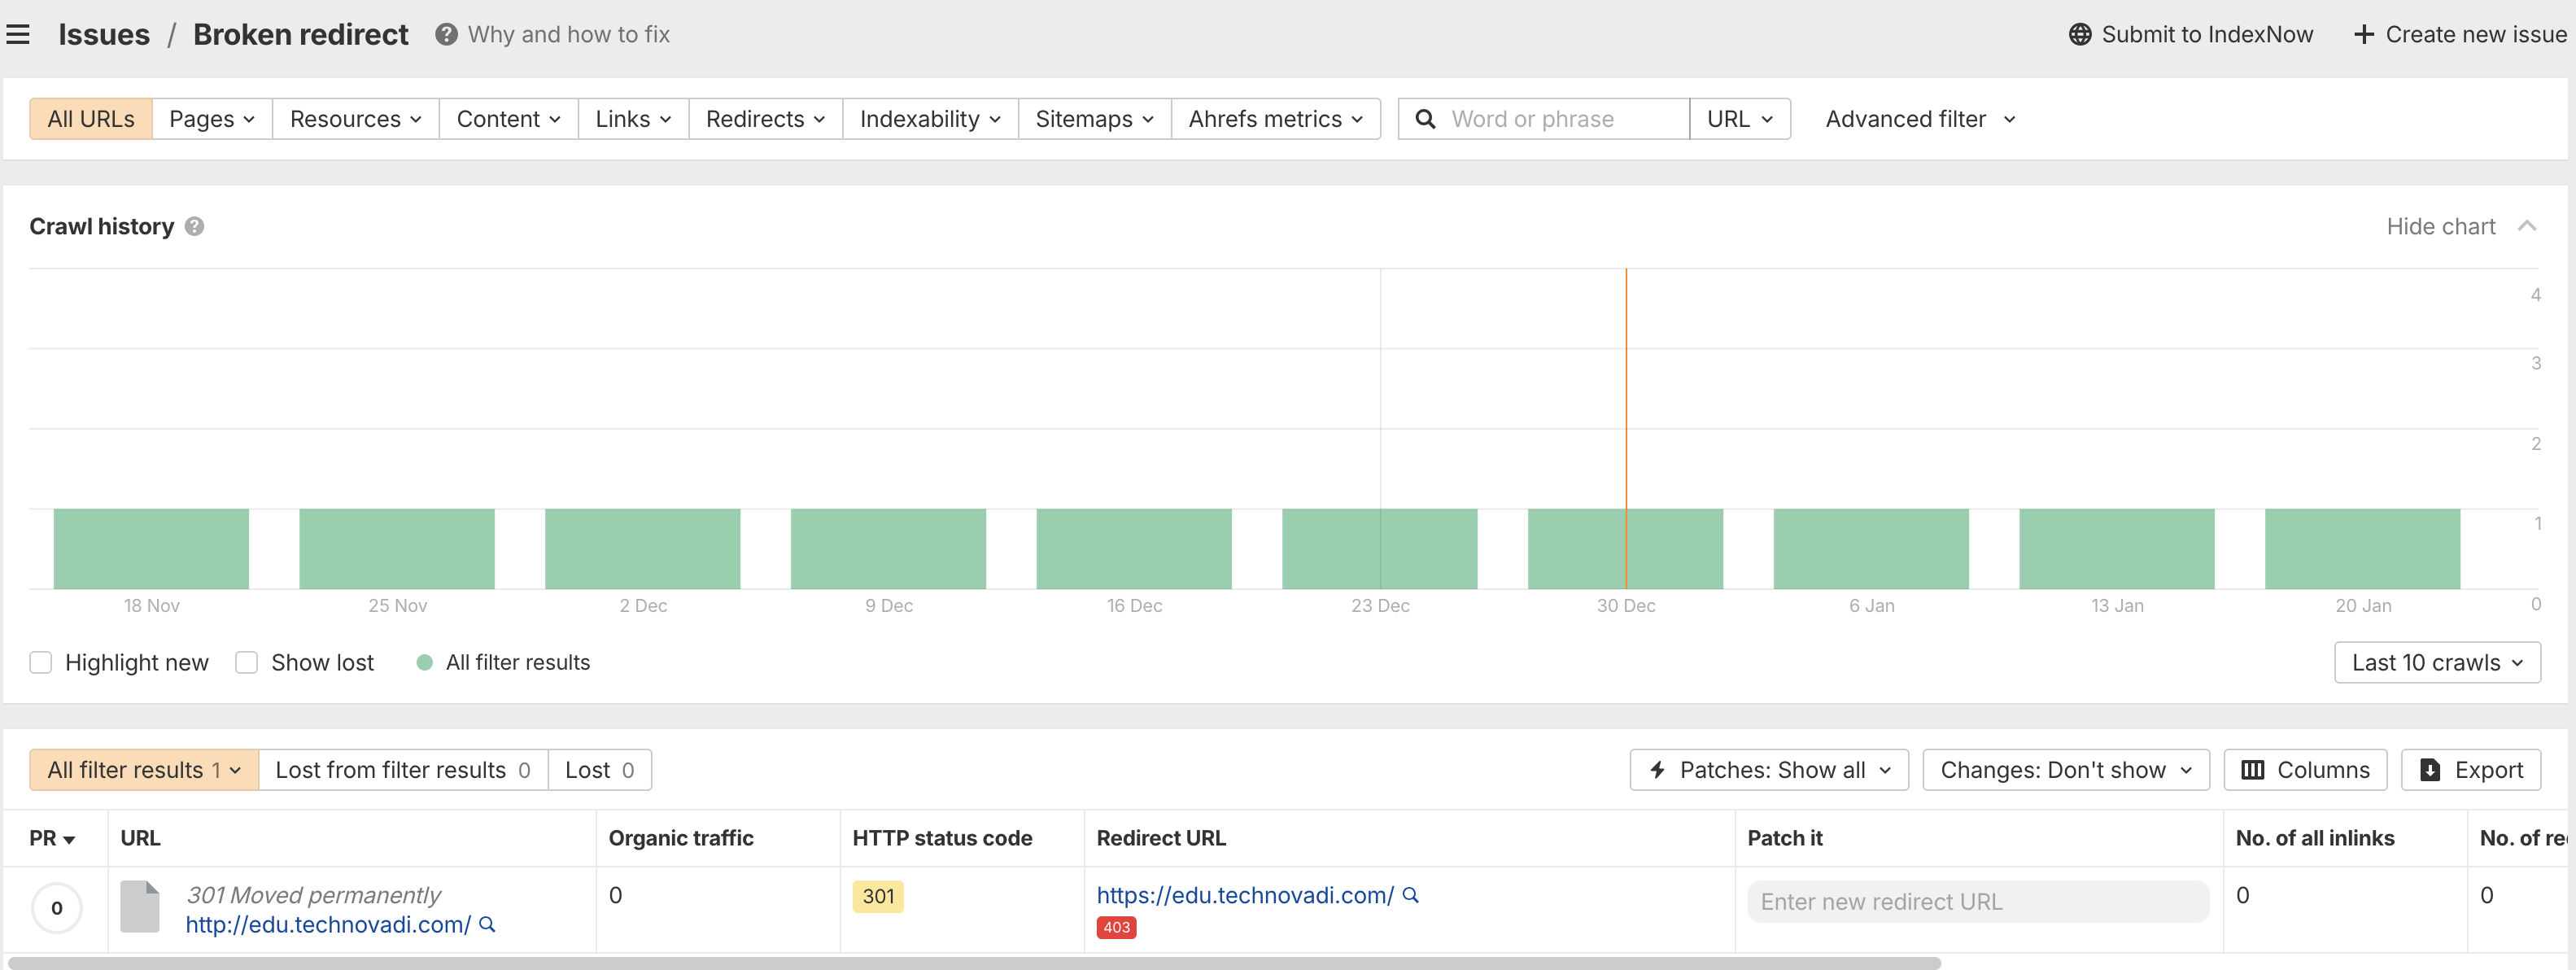Click the 301 Moved permanently text
This screenshot has height=970, width=2576.
[x=314, y=896]
